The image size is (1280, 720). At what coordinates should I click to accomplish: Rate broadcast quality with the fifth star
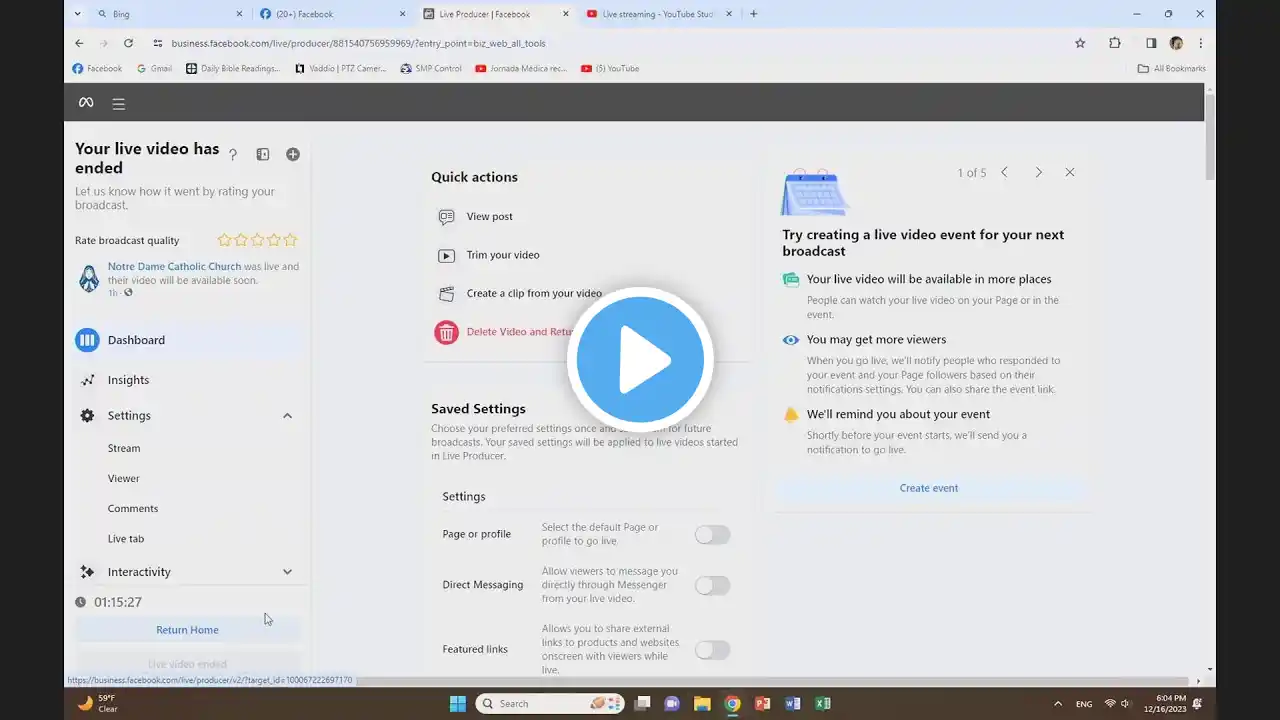pos(291,240)
